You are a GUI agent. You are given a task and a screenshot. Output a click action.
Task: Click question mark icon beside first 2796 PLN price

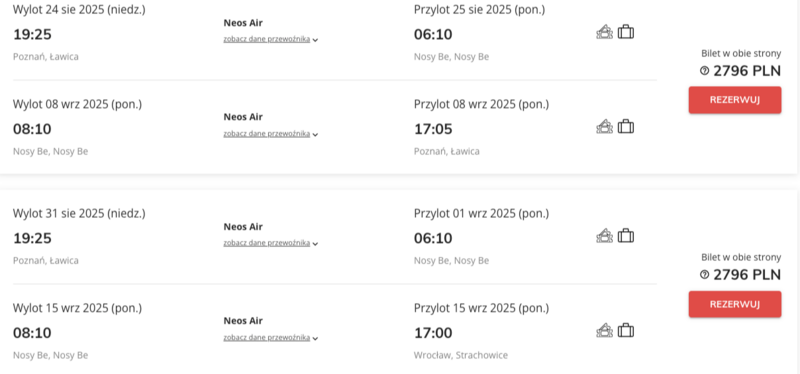705,71
